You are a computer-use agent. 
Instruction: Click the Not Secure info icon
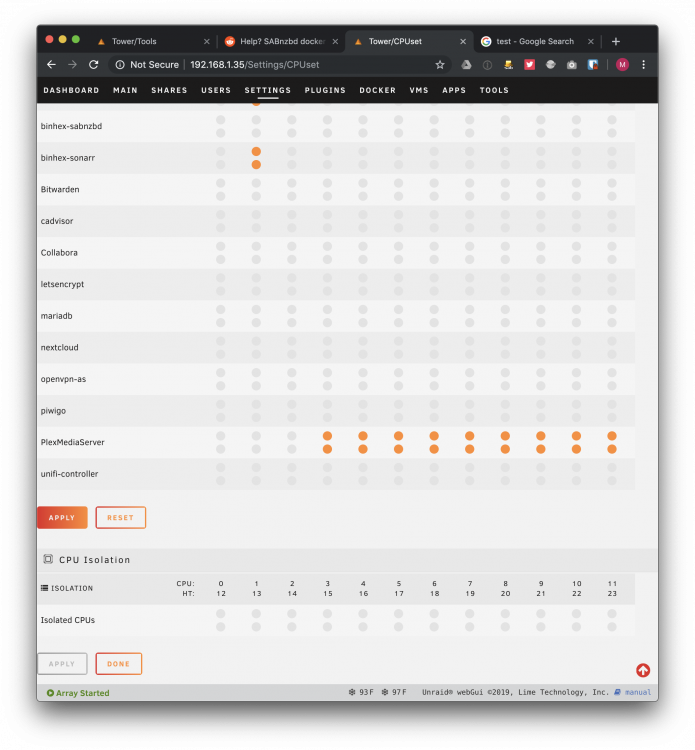coord(120,65)
